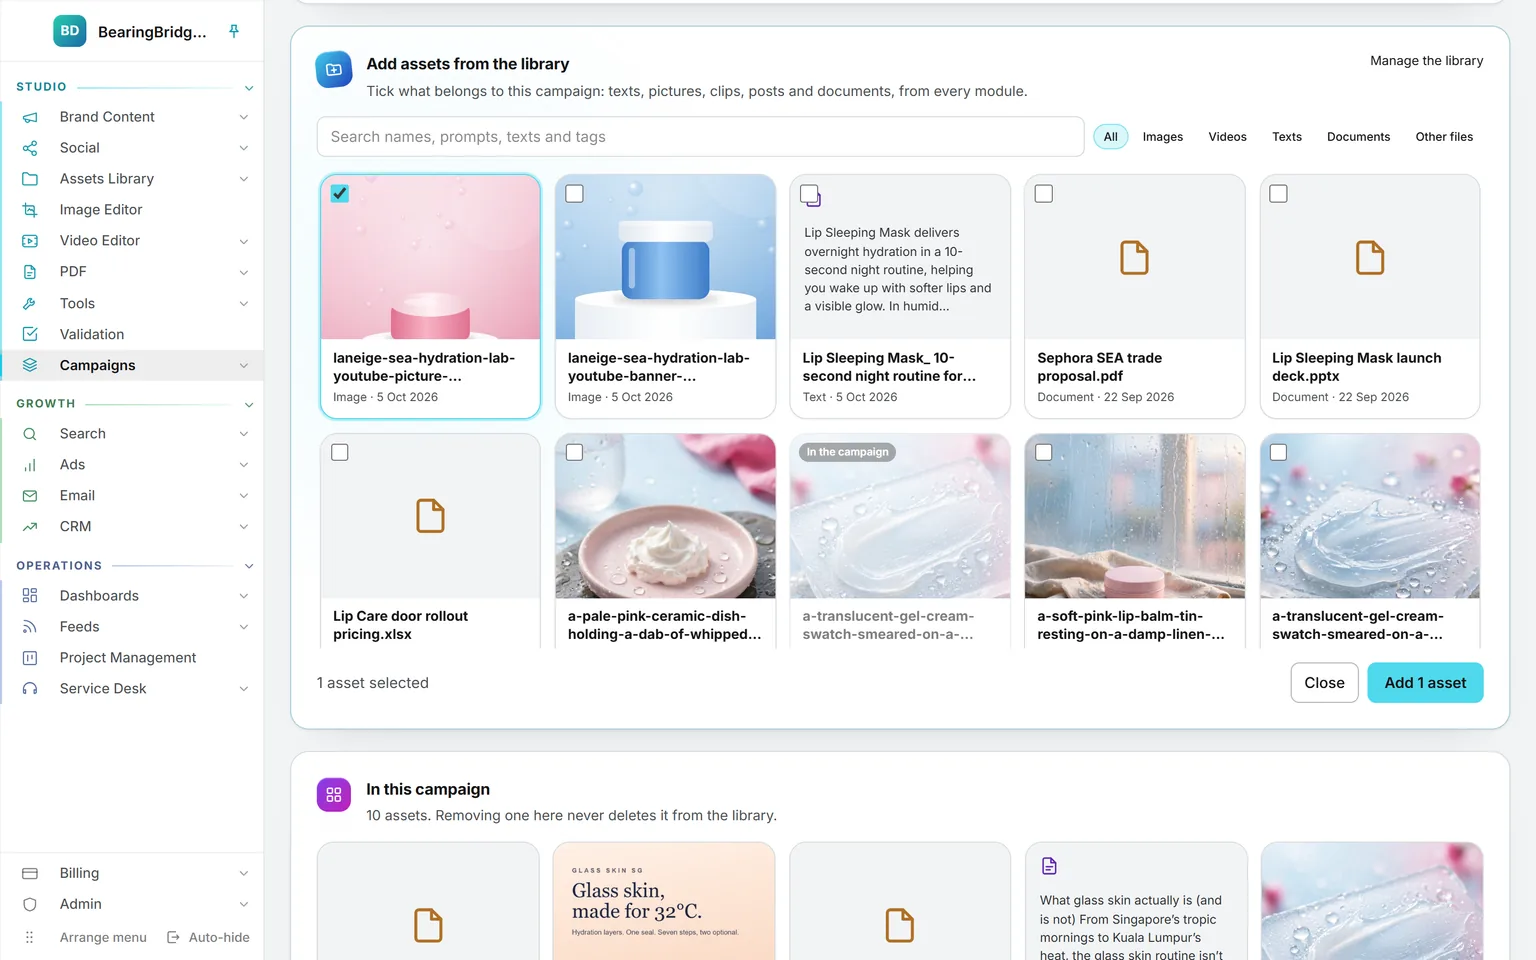Click the Dashboards grid icon
The image size is (1536, 960).
pyautogui.click(x=30, y=596)
